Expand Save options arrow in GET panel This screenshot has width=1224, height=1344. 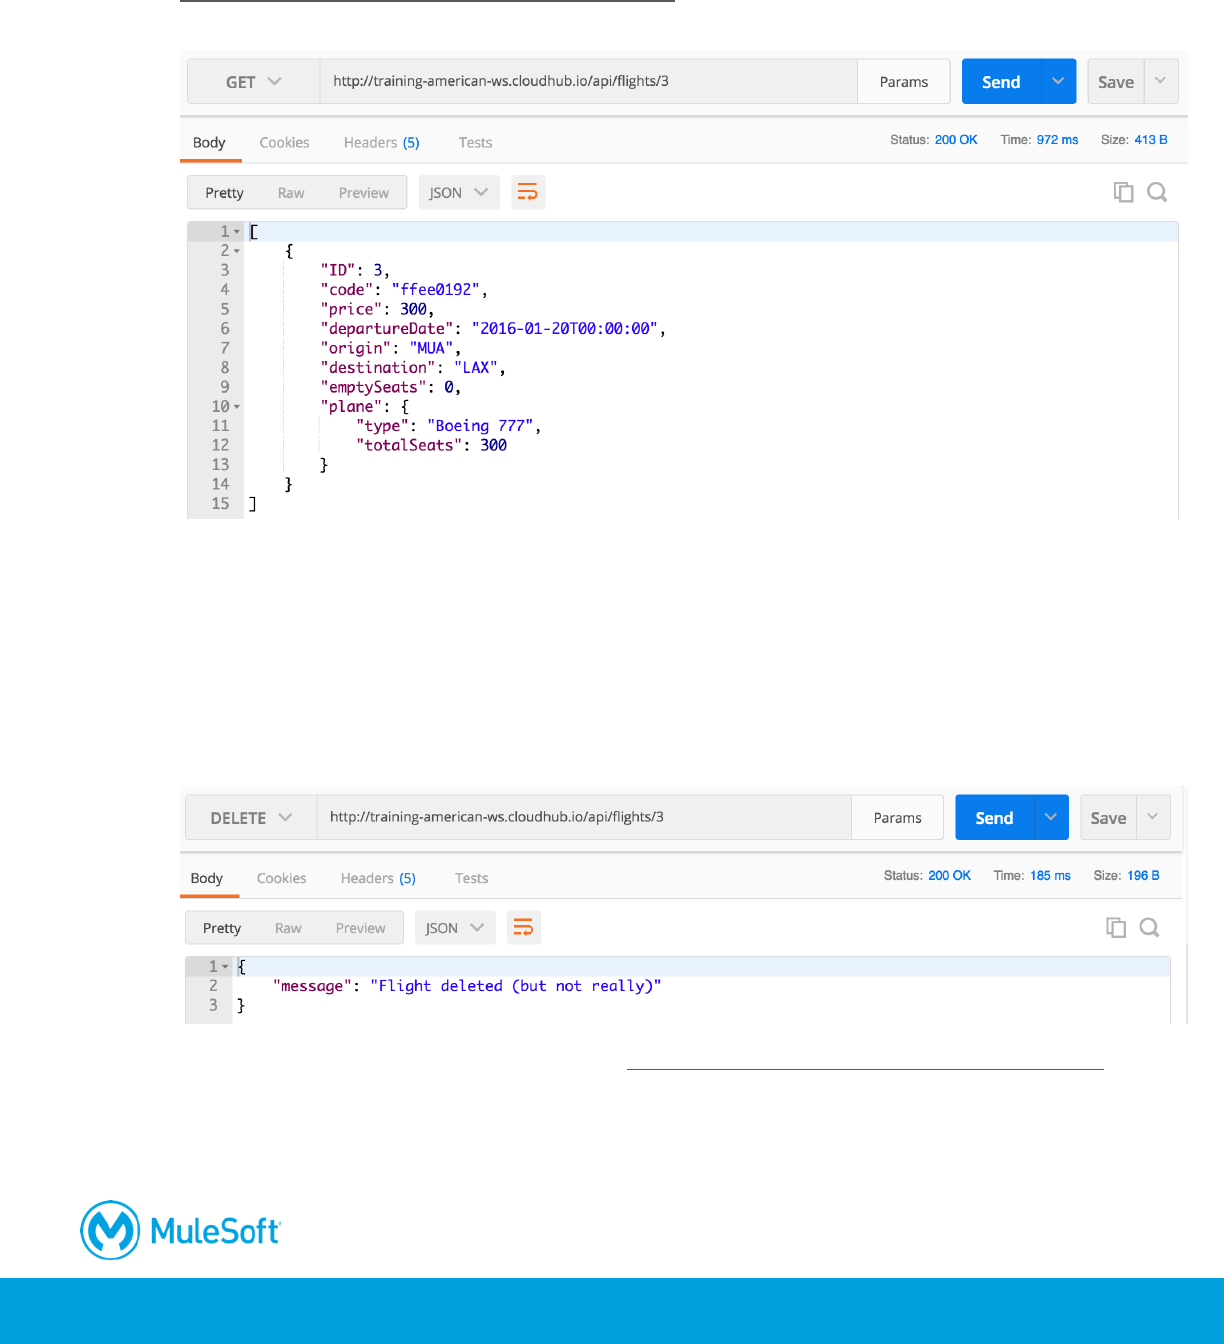1160,82
